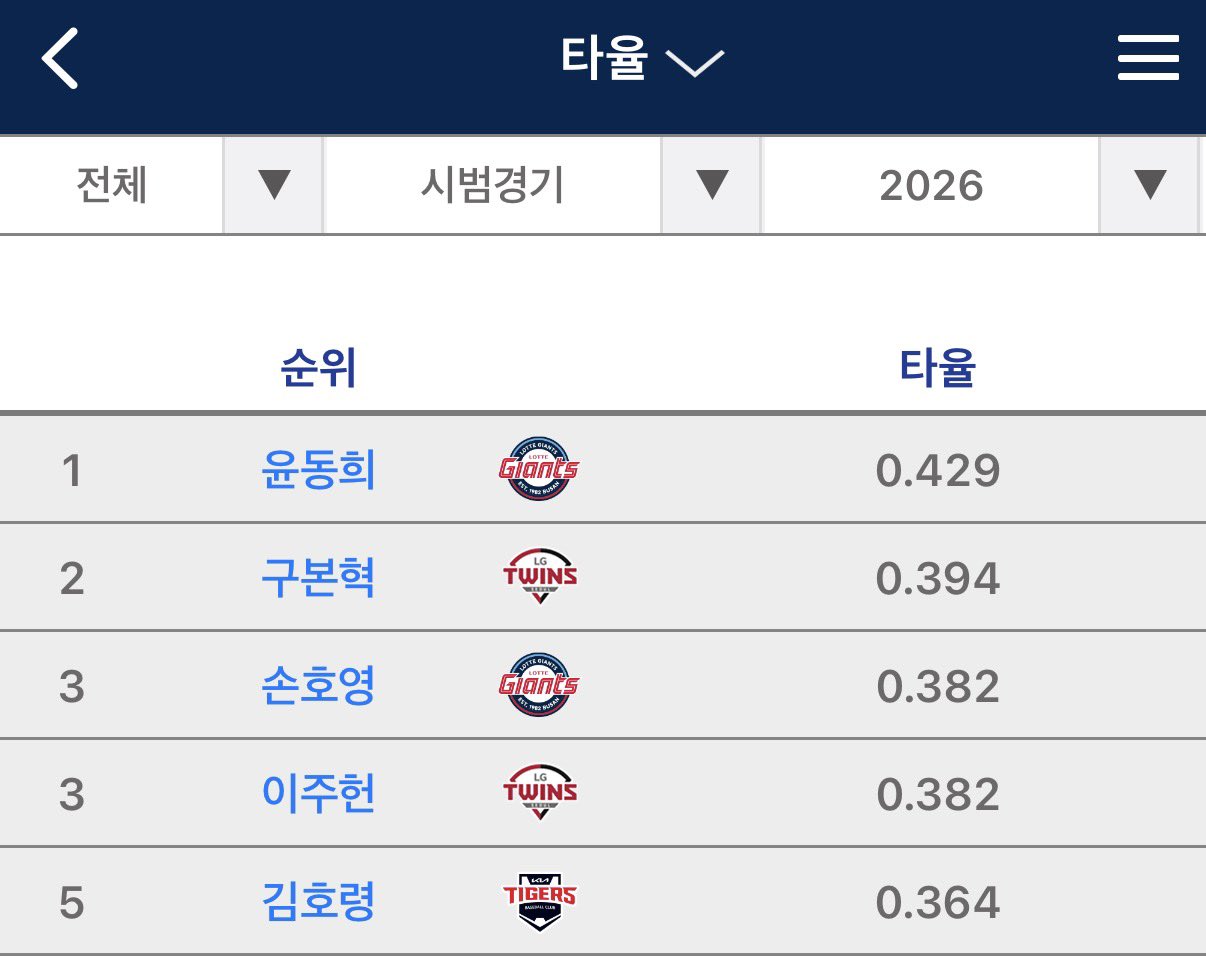The height and width of the screenshot is (959, 1206).
Task: Click the 타율 column header
Action: point(937,369)
